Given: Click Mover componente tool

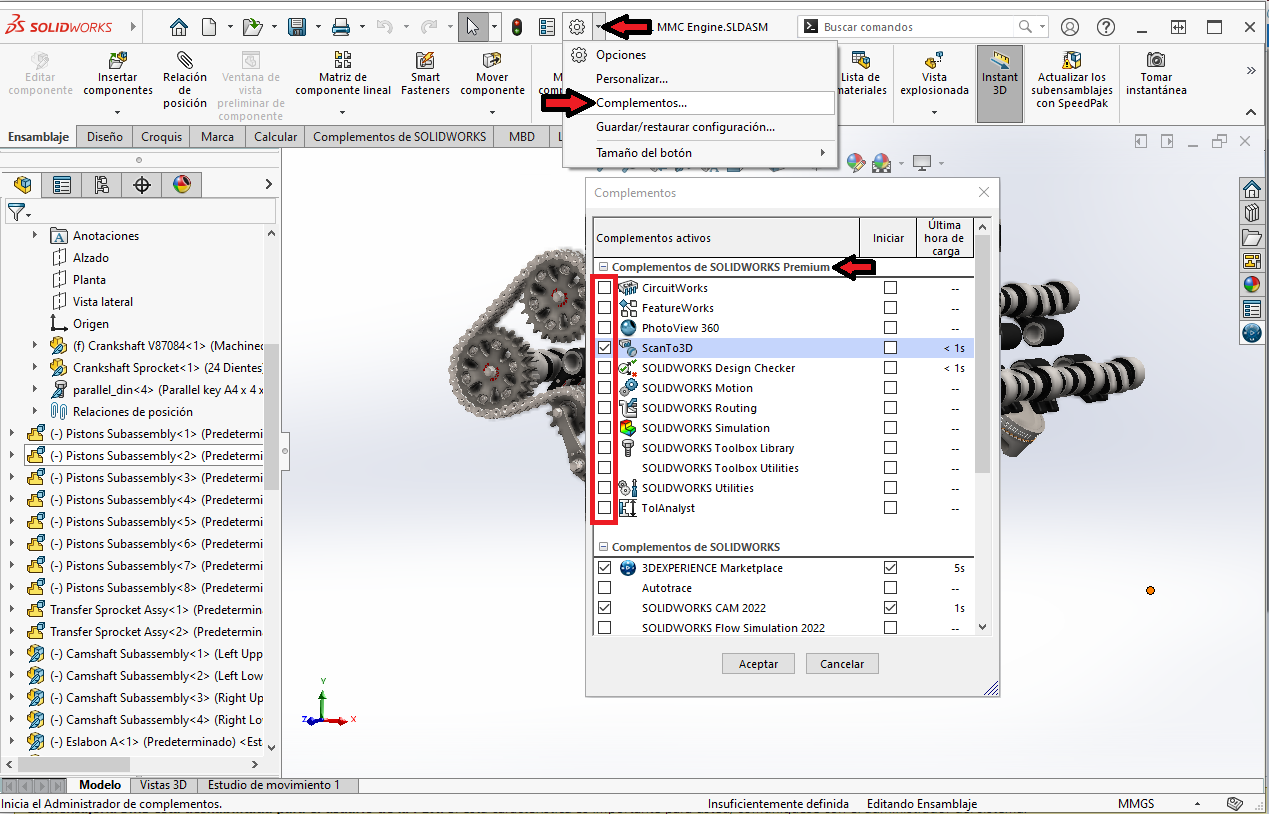Looking at the screenshot, I should 492,75.
